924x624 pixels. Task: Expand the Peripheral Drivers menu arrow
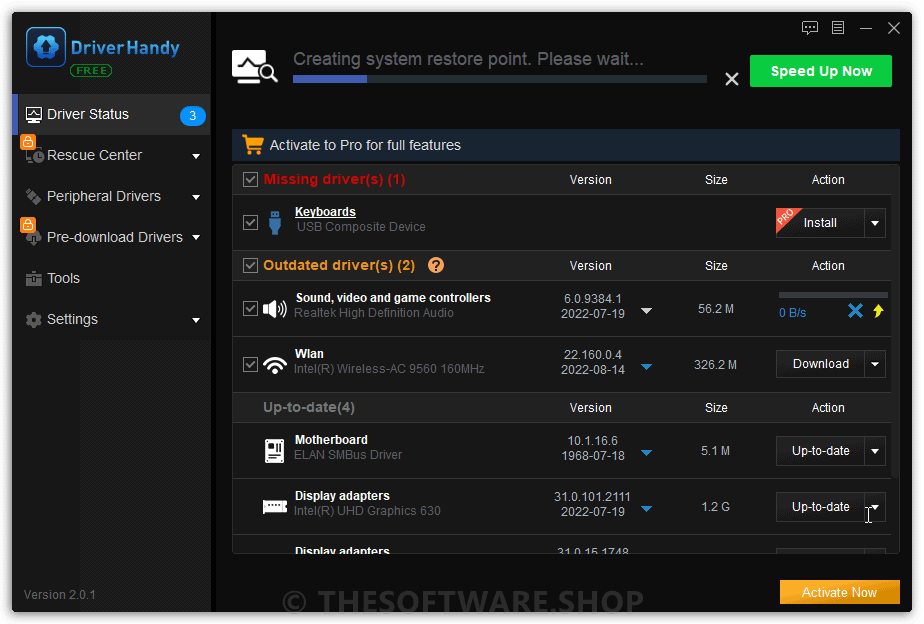tap(196, 197)
